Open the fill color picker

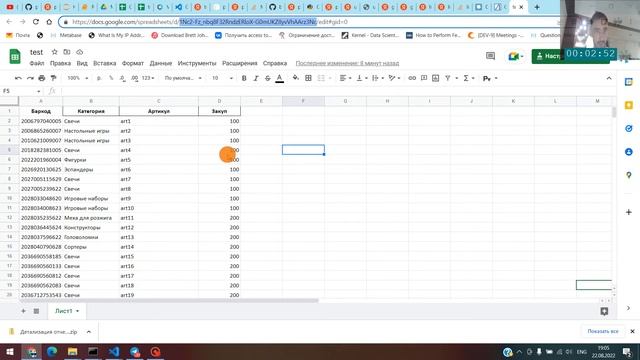296,78
